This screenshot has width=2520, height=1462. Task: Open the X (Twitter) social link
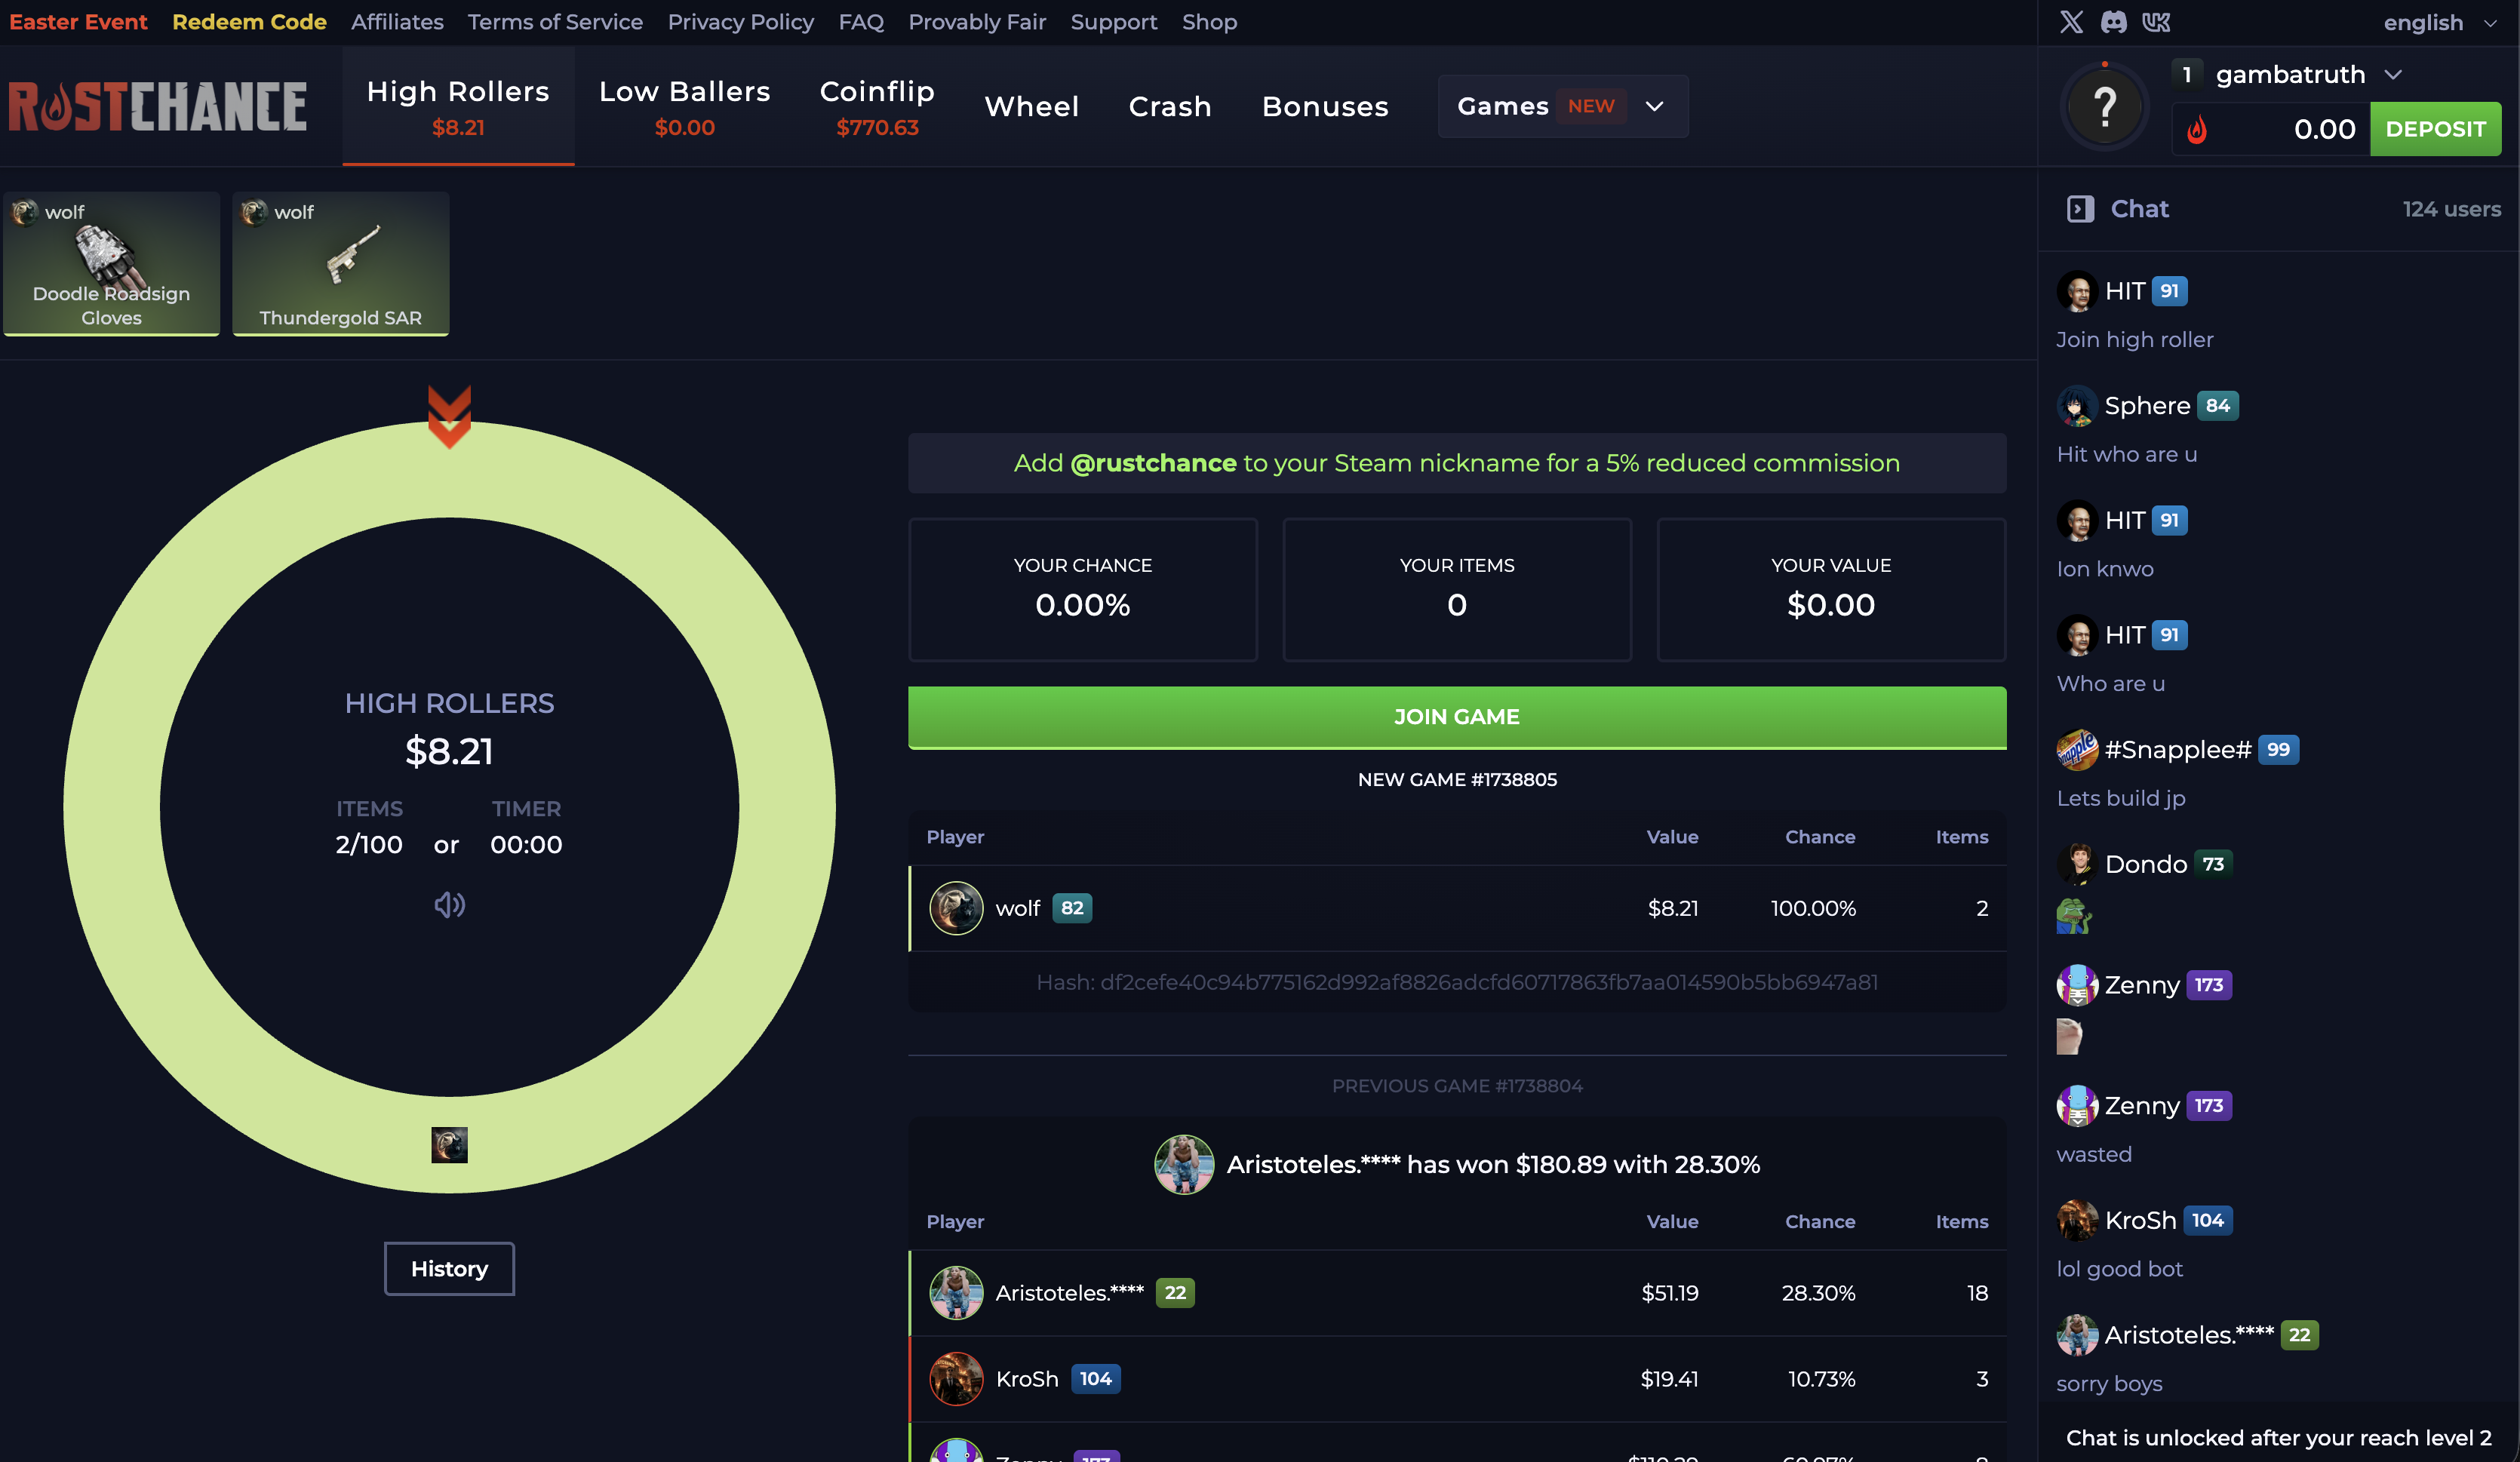[x=2071, y=22]
